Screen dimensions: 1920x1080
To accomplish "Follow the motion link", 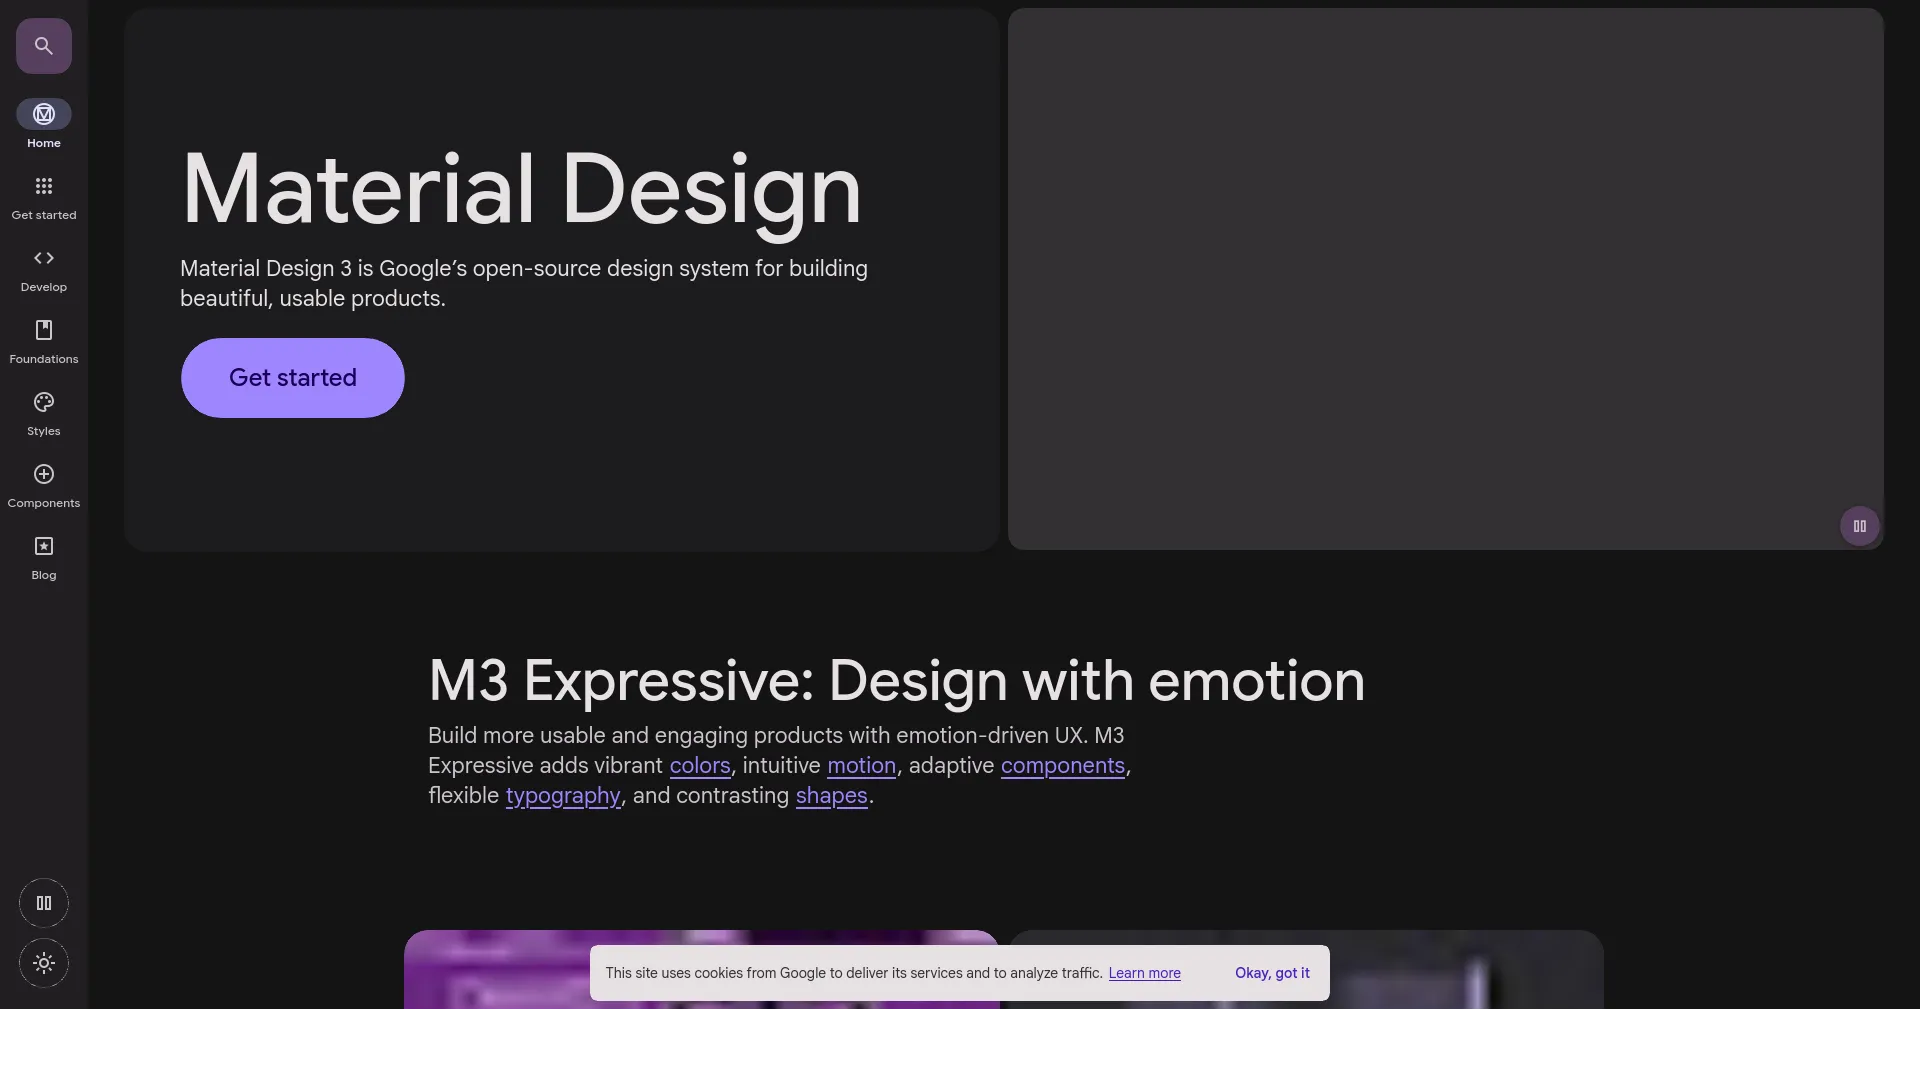I will tap(861, 766).
